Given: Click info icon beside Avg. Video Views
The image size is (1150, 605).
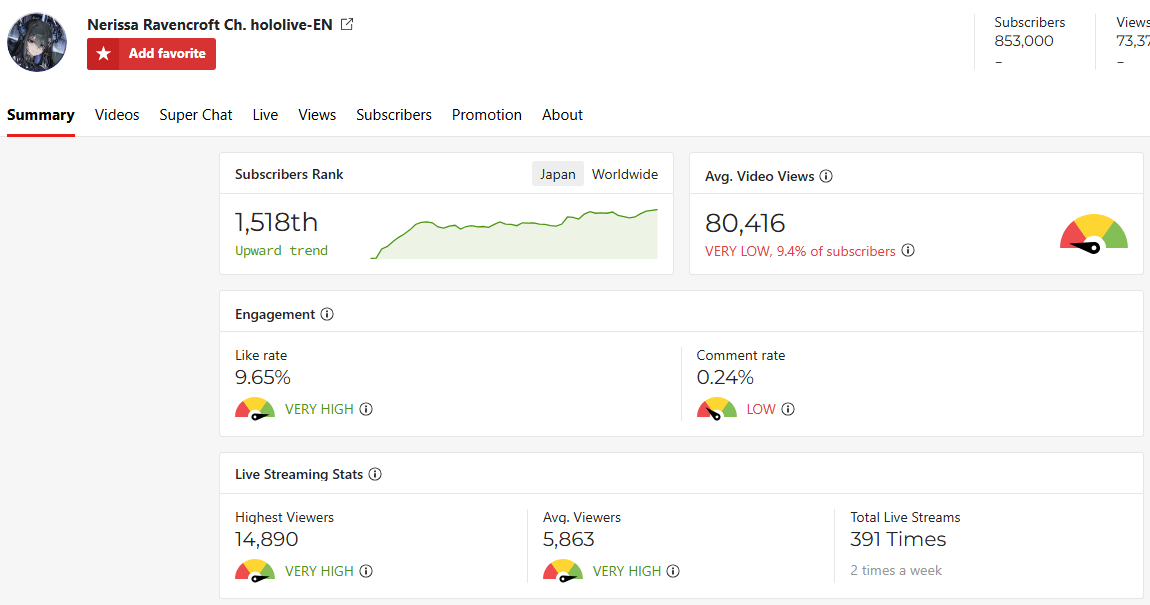Looking at the screenshot, I should (x=826, y=176).
